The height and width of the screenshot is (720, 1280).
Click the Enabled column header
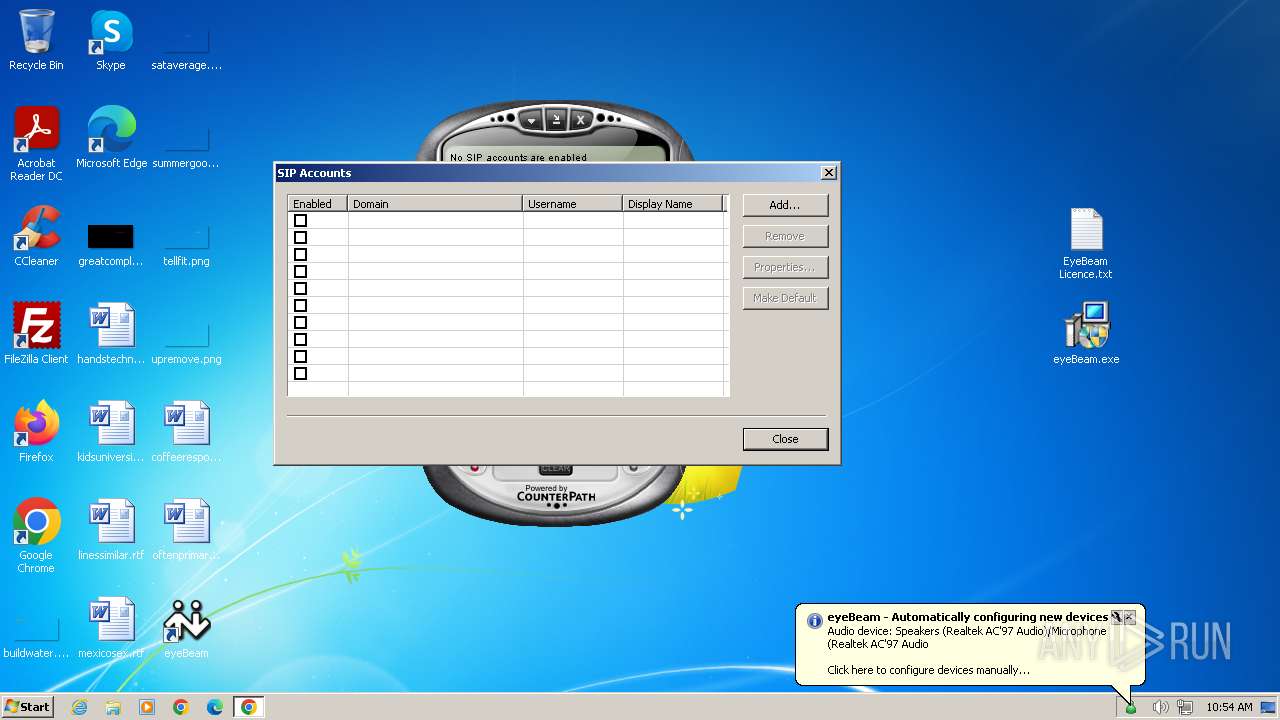pos(318,204)
